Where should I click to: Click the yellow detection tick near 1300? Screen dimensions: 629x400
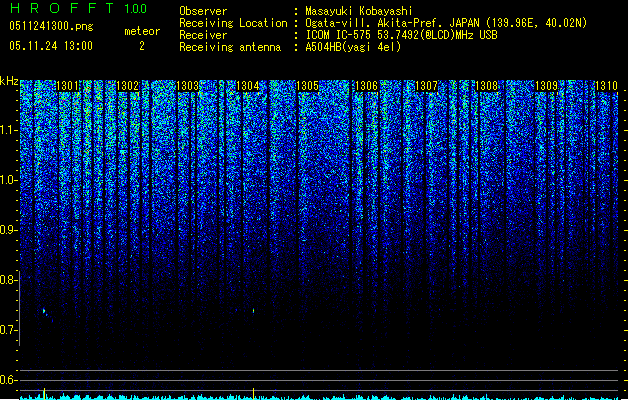point(44,394)
